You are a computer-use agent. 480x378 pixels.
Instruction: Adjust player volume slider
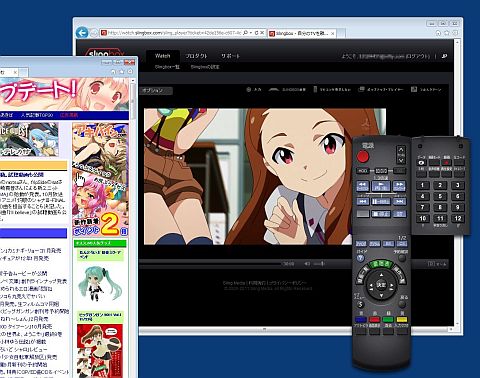319,264
